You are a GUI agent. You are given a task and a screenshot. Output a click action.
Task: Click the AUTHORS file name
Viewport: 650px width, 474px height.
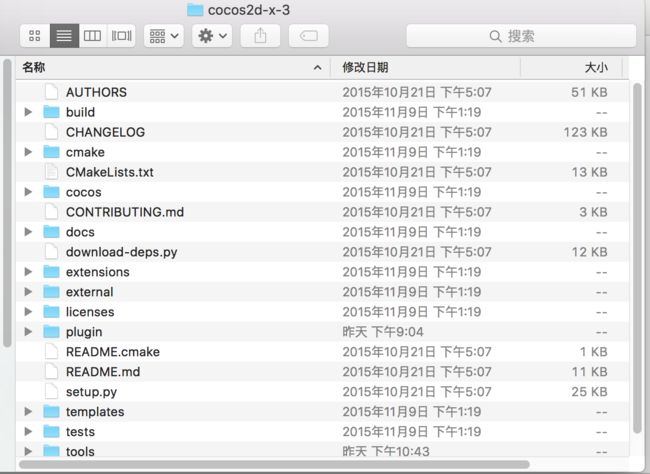[x=96, y=92]
